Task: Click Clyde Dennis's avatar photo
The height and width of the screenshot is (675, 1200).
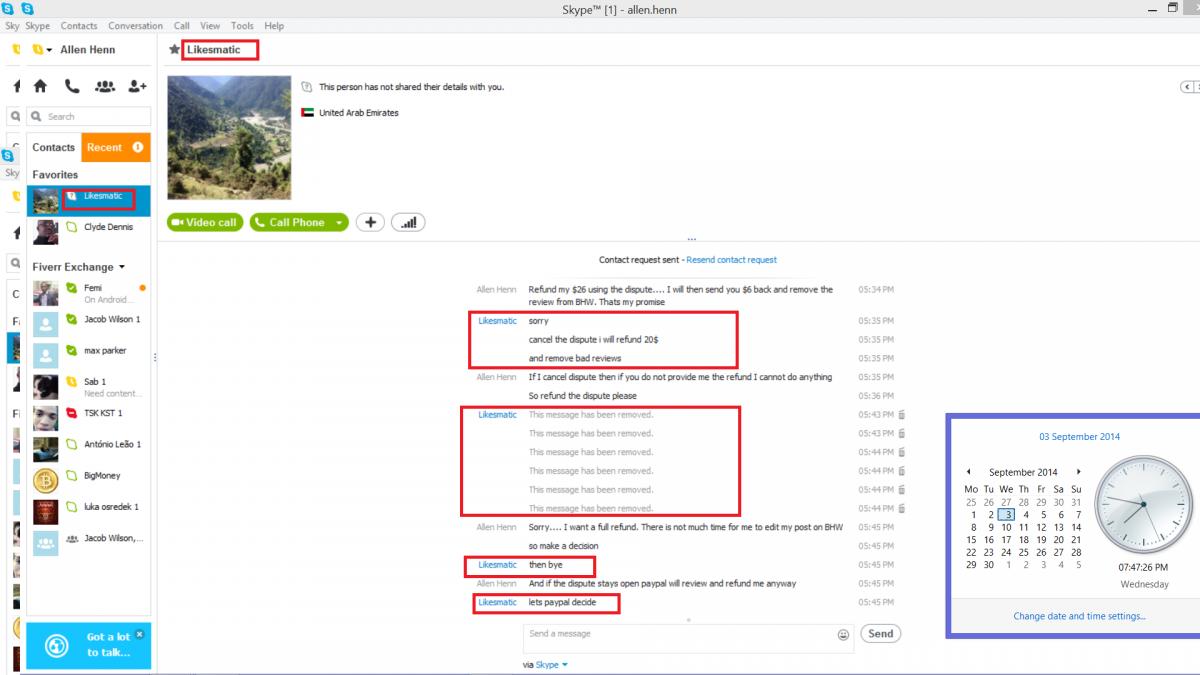Action: point(45,232)
